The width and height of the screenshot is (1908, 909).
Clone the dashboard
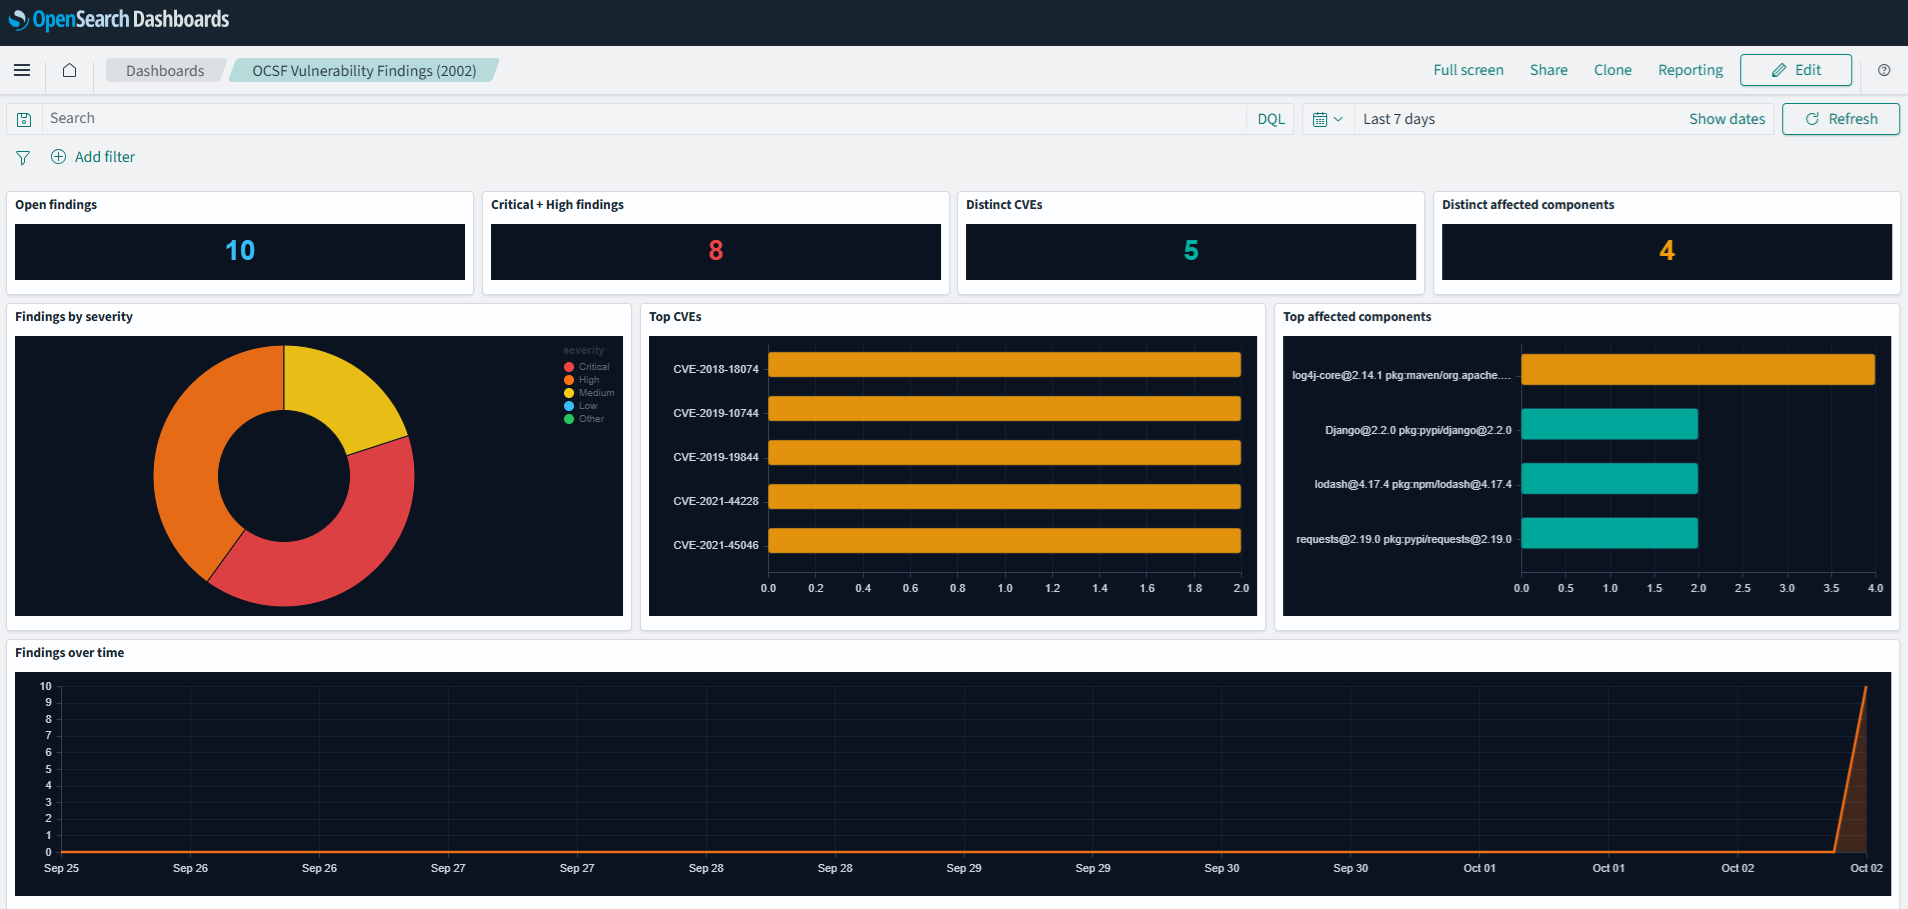(x=1612, y=70)
